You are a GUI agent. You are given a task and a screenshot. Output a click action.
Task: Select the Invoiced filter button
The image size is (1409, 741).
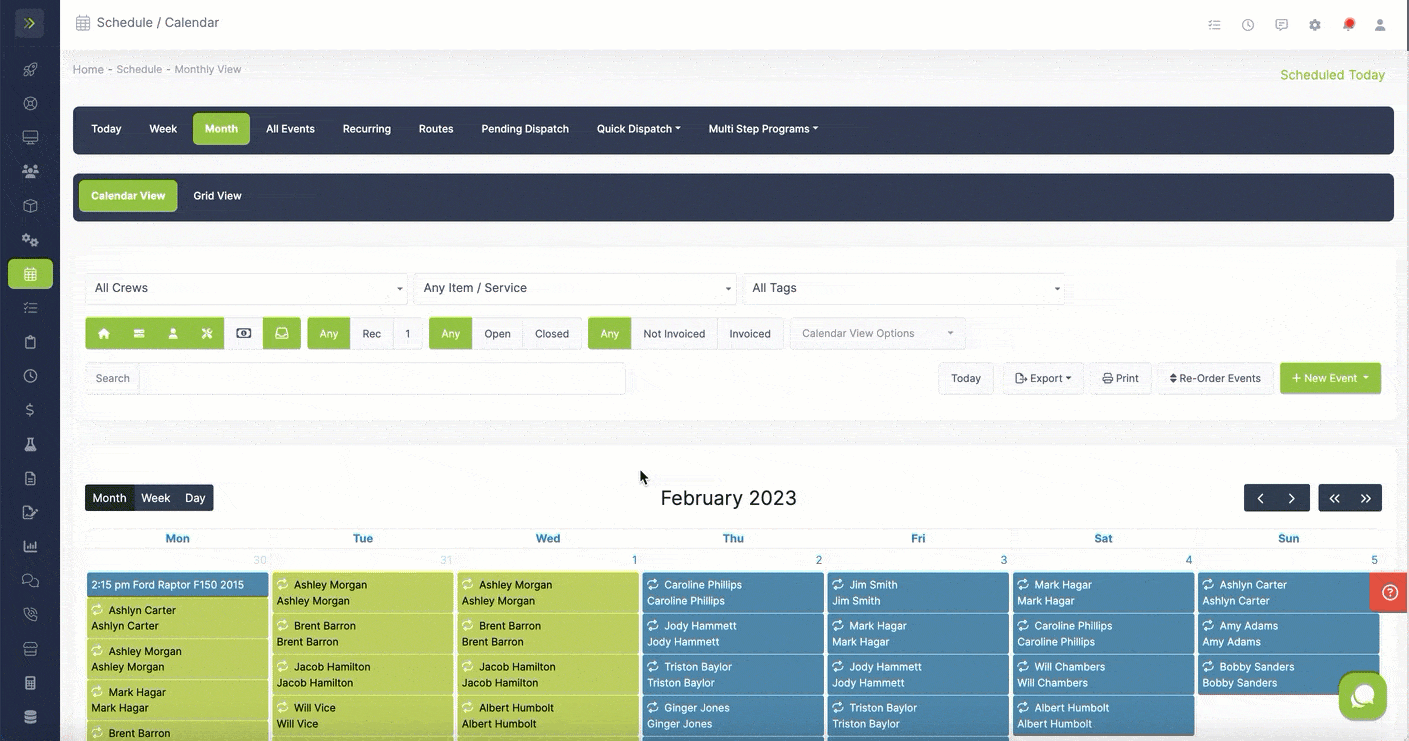[x=750, y=334]
